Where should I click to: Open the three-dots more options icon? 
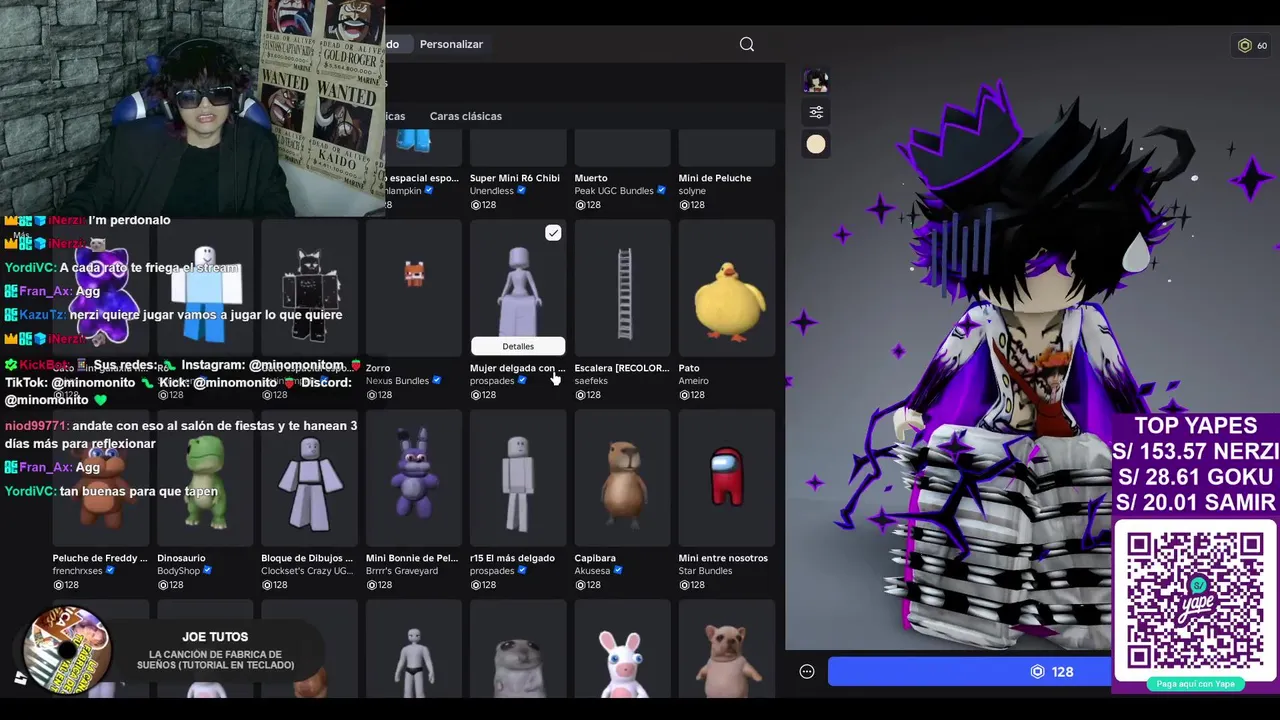(807, 671)
